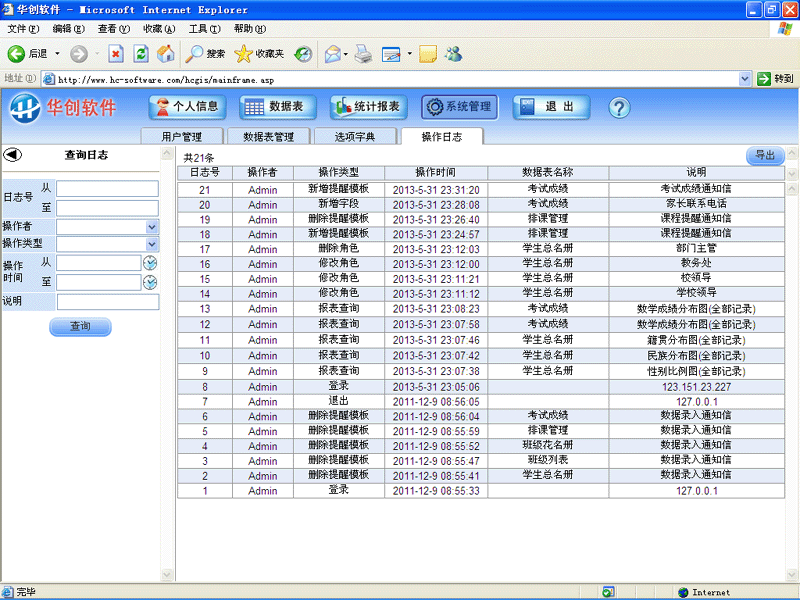Click the Internet zone globe icon in status bar
This screenshot has height=600, width=800.
pos(683,592)
